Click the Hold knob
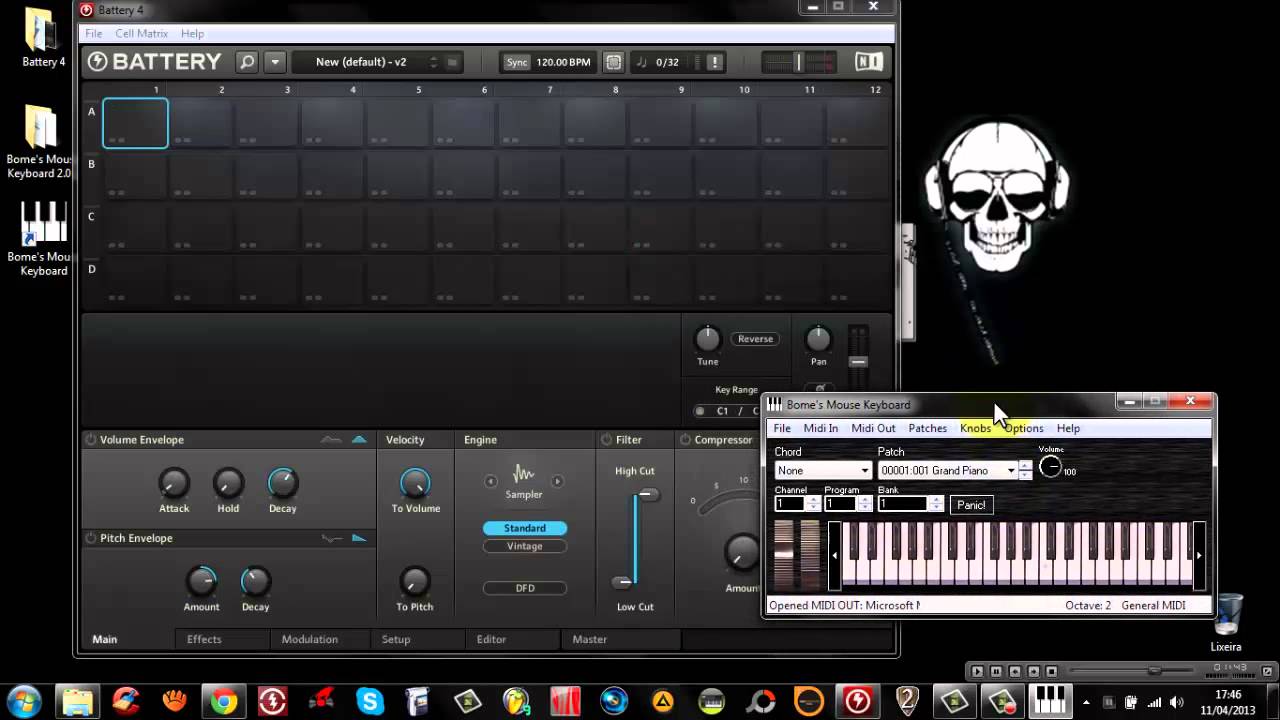The height and width of the screenshot is (720, 1280). pyautogui.click(x=228, y=484)
